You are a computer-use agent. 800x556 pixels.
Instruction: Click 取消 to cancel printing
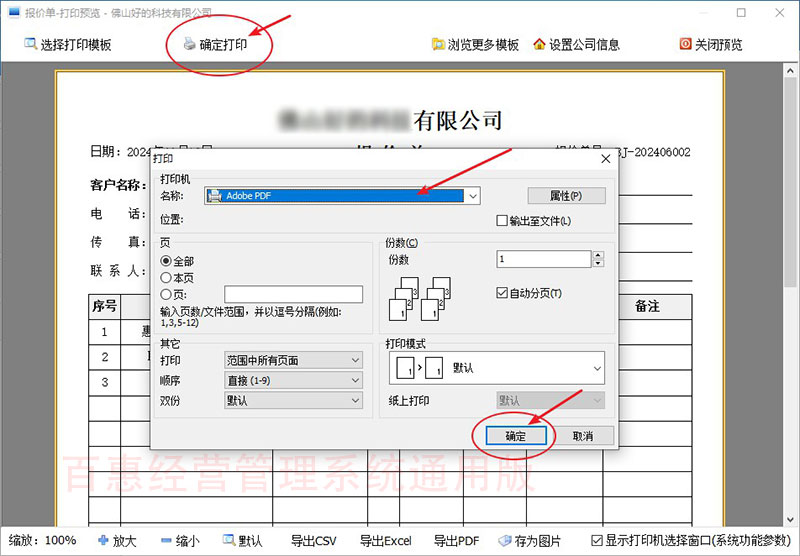tap(583, 436)
